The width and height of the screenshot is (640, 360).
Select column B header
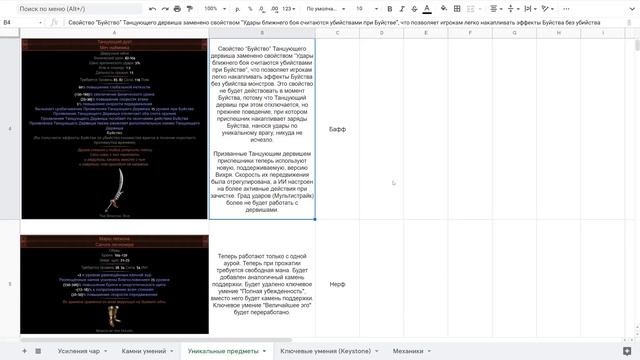(x=262, y=33)
